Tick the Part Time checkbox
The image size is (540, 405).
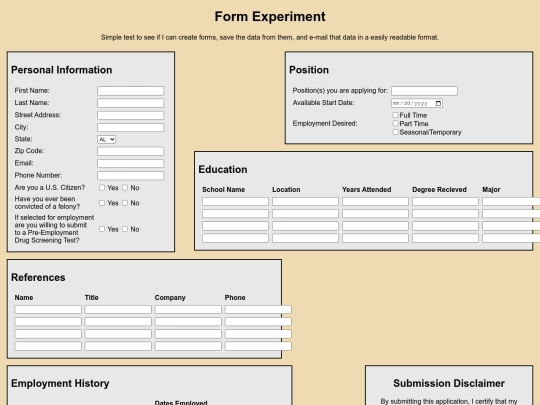pos(395,123)
